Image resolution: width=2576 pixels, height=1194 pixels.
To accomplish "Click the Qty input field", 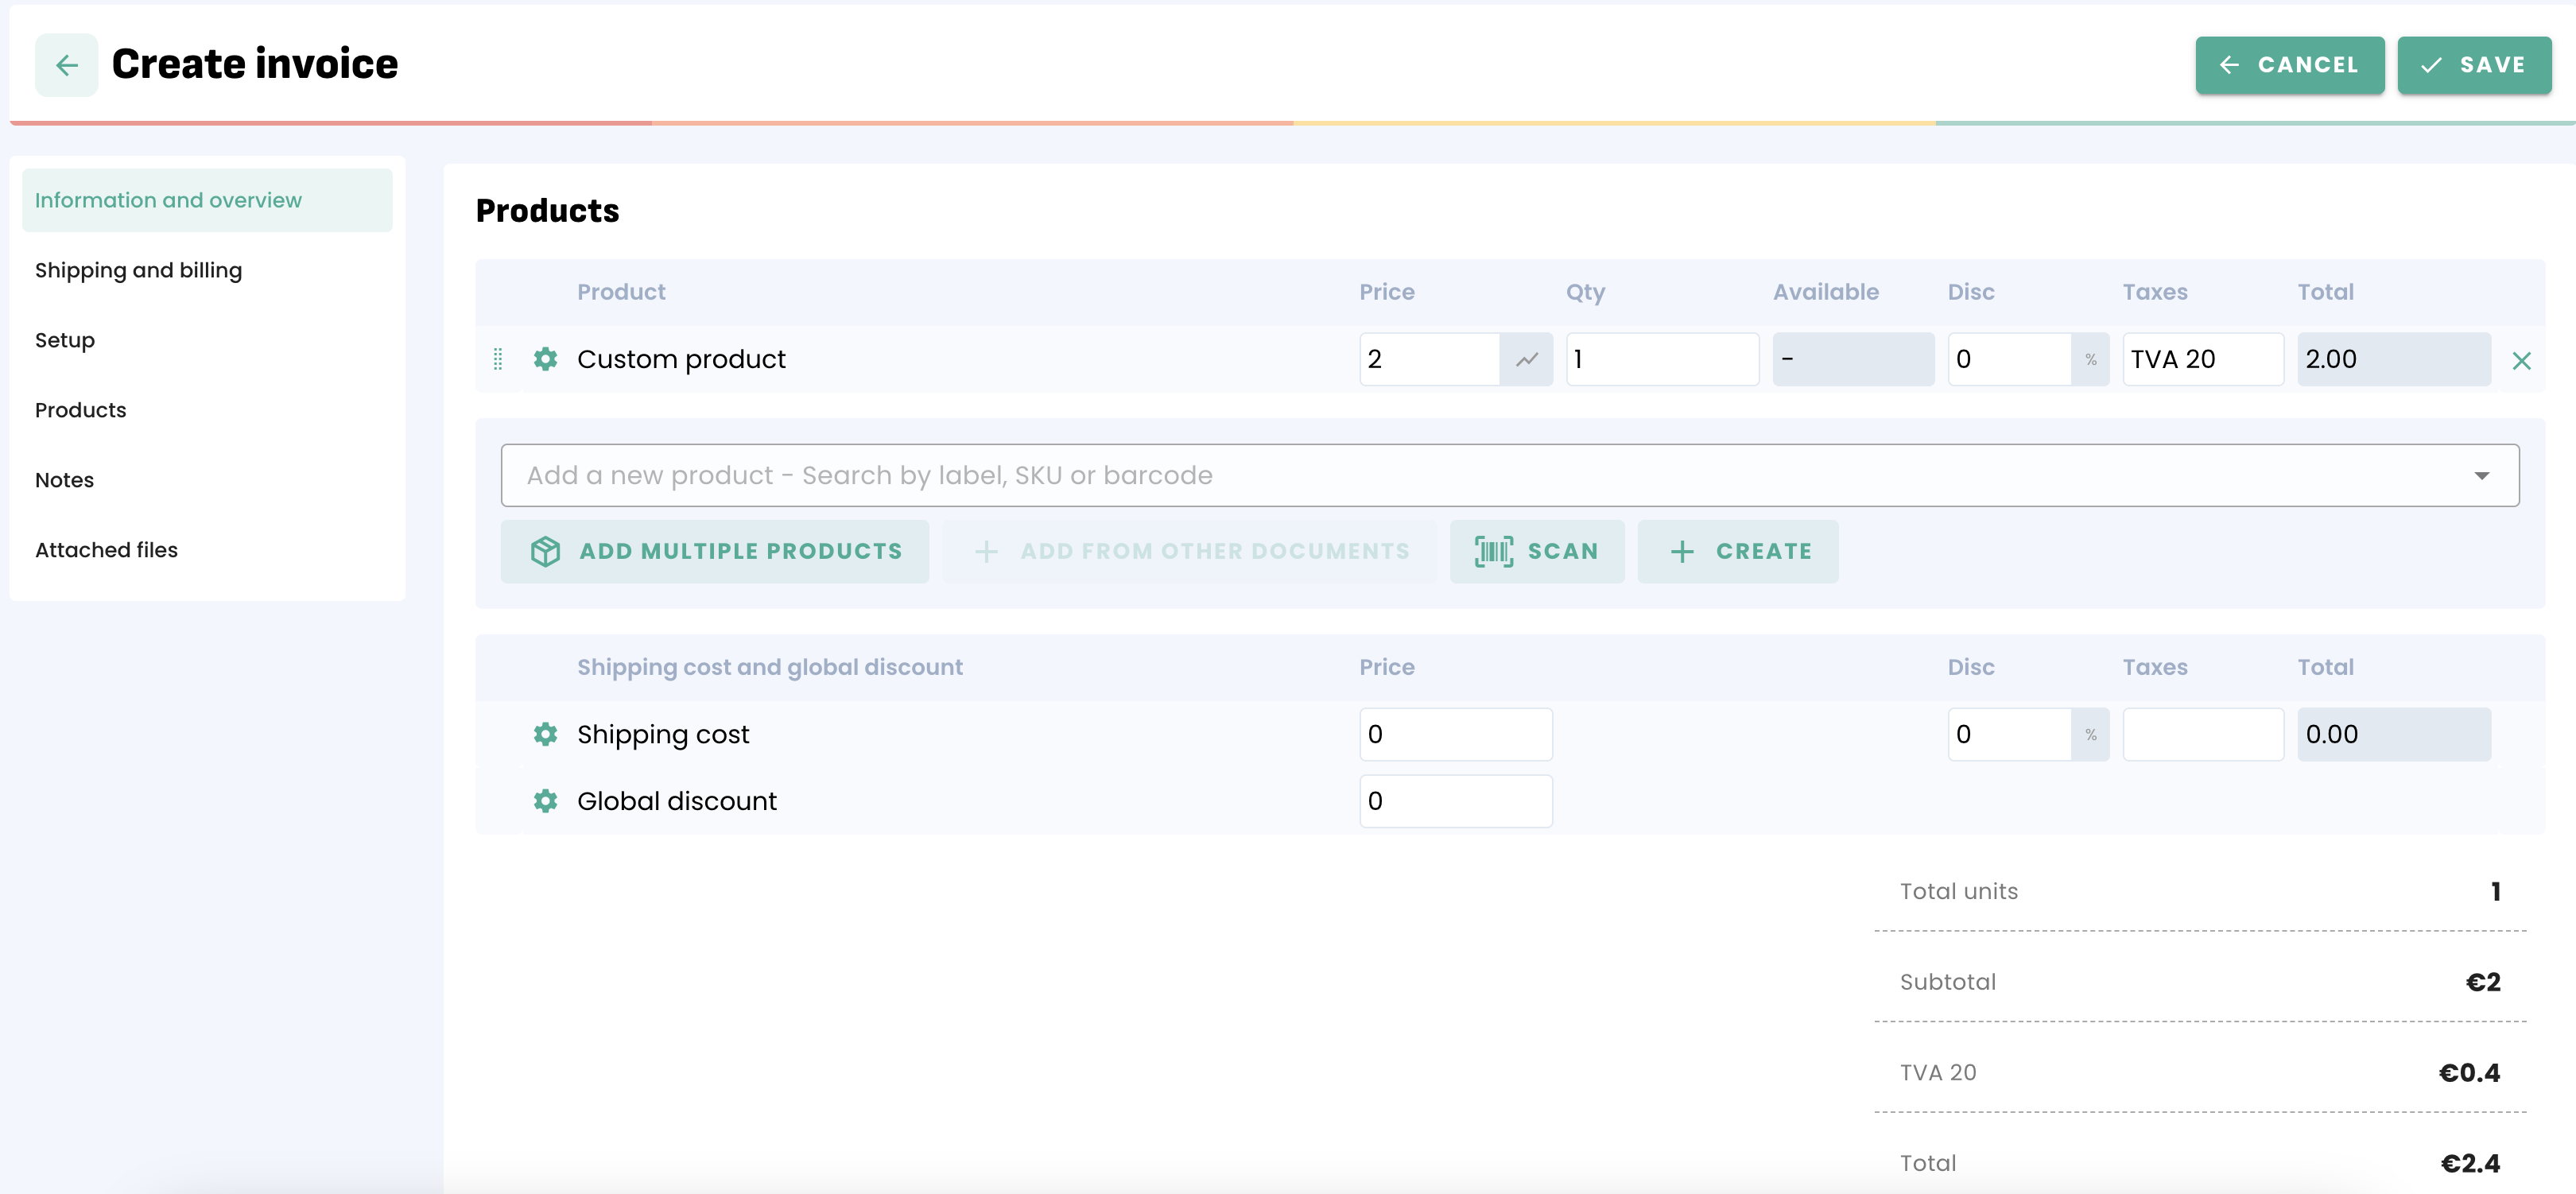I will tap(1661, 359).
